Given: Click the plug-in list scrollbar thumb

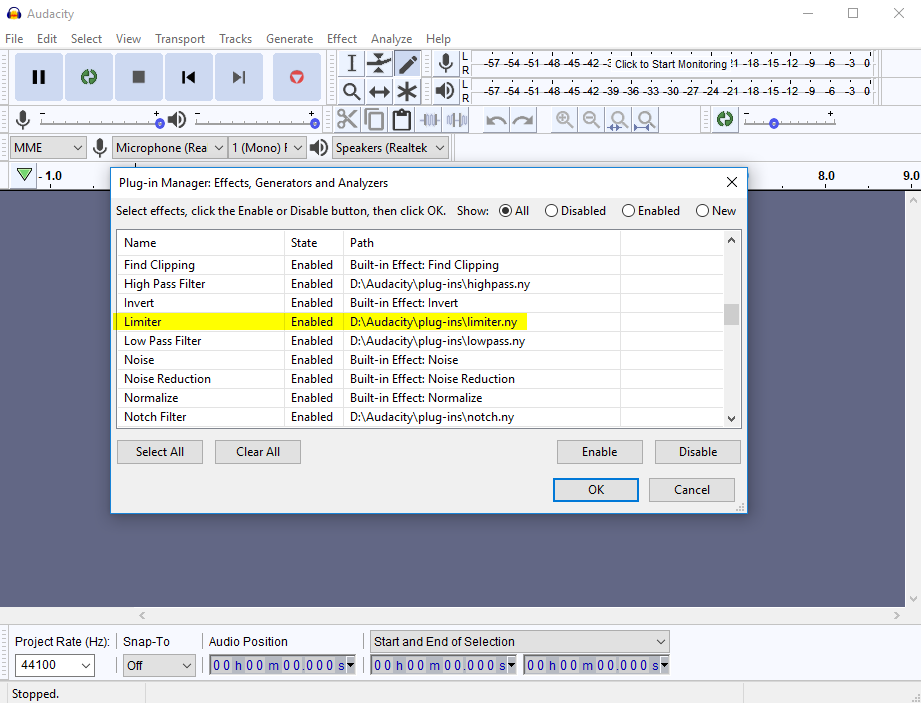Looking at the screenshot, I should pos(731,314).
